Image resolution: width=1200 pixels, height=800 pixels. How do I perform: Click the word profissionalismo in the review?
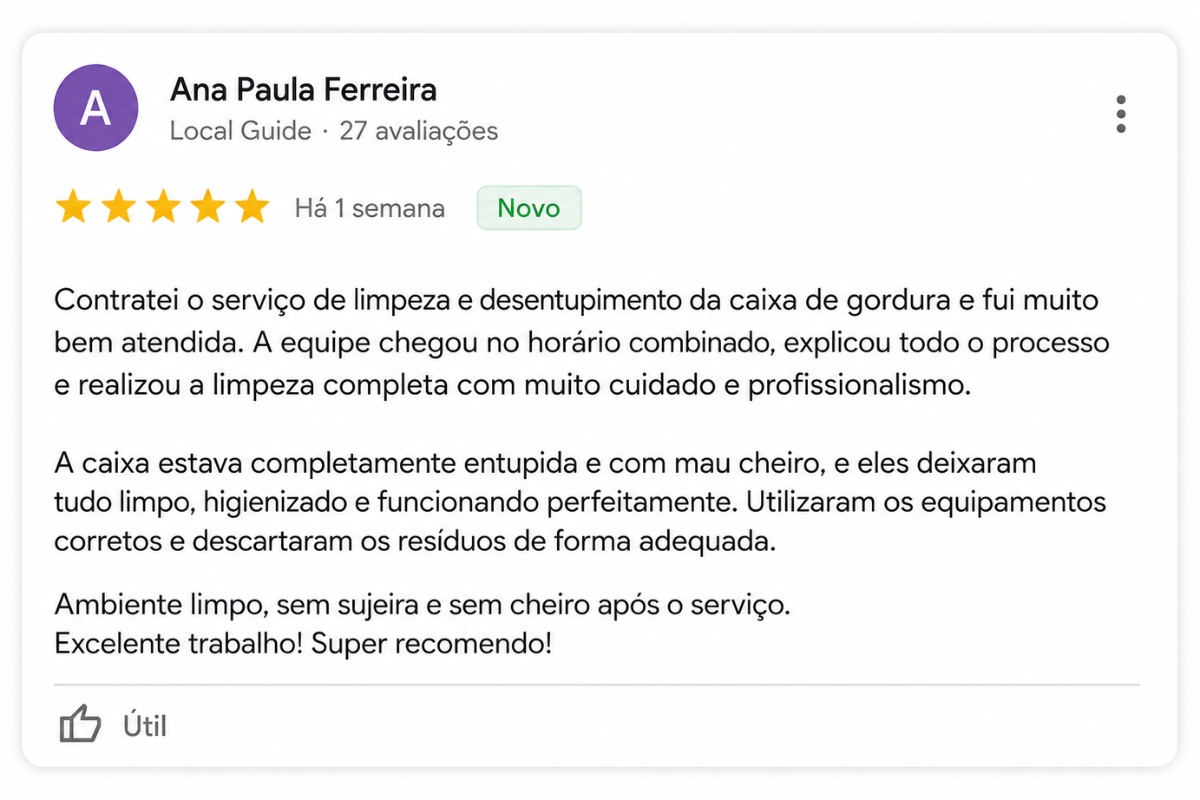click(x=860, y=387)
